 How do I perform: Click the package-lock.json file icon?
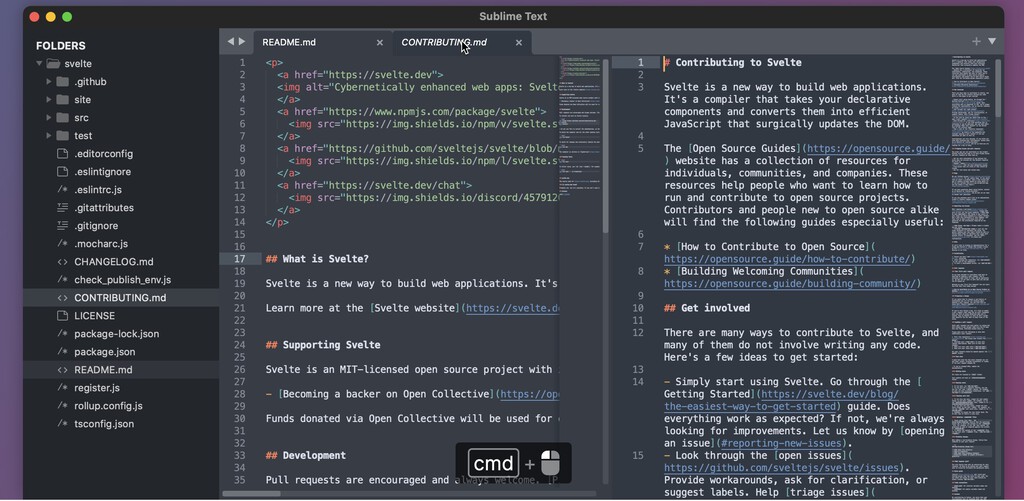(63, 334)
